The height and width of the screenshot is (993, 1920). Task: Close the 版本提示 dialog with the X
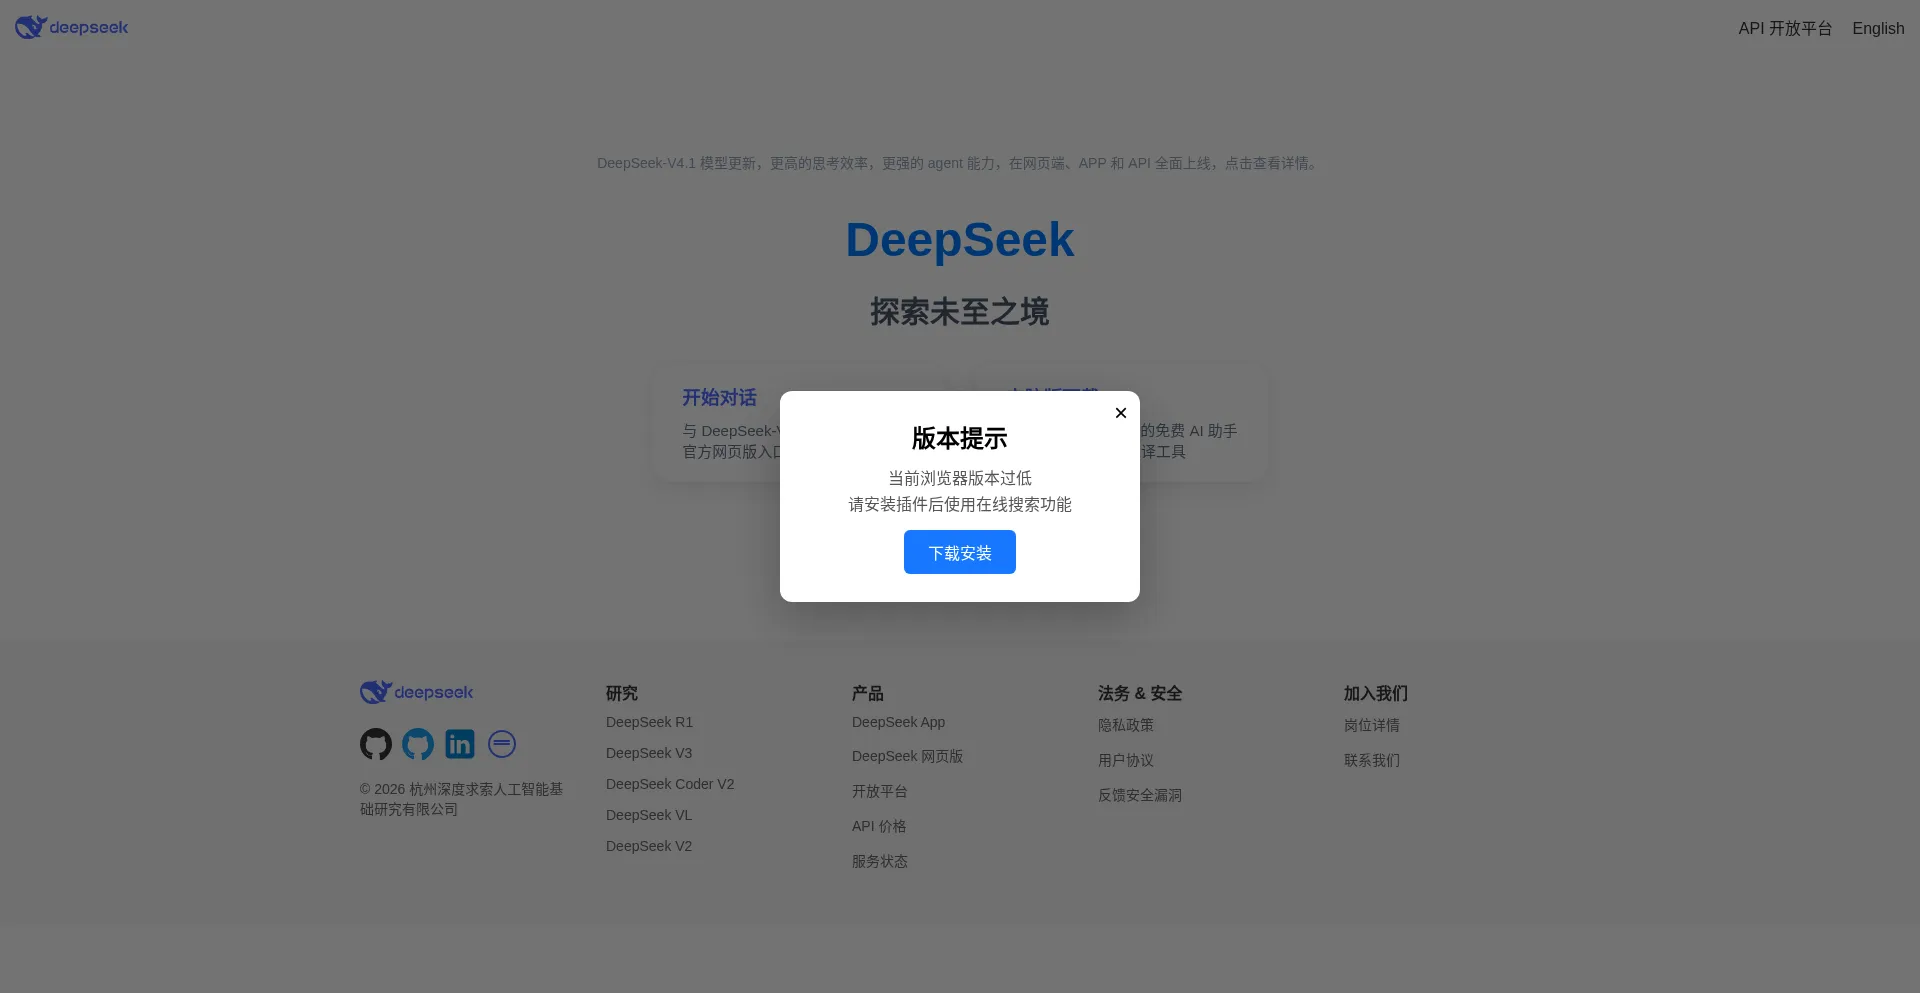(x=1121, y=413)
